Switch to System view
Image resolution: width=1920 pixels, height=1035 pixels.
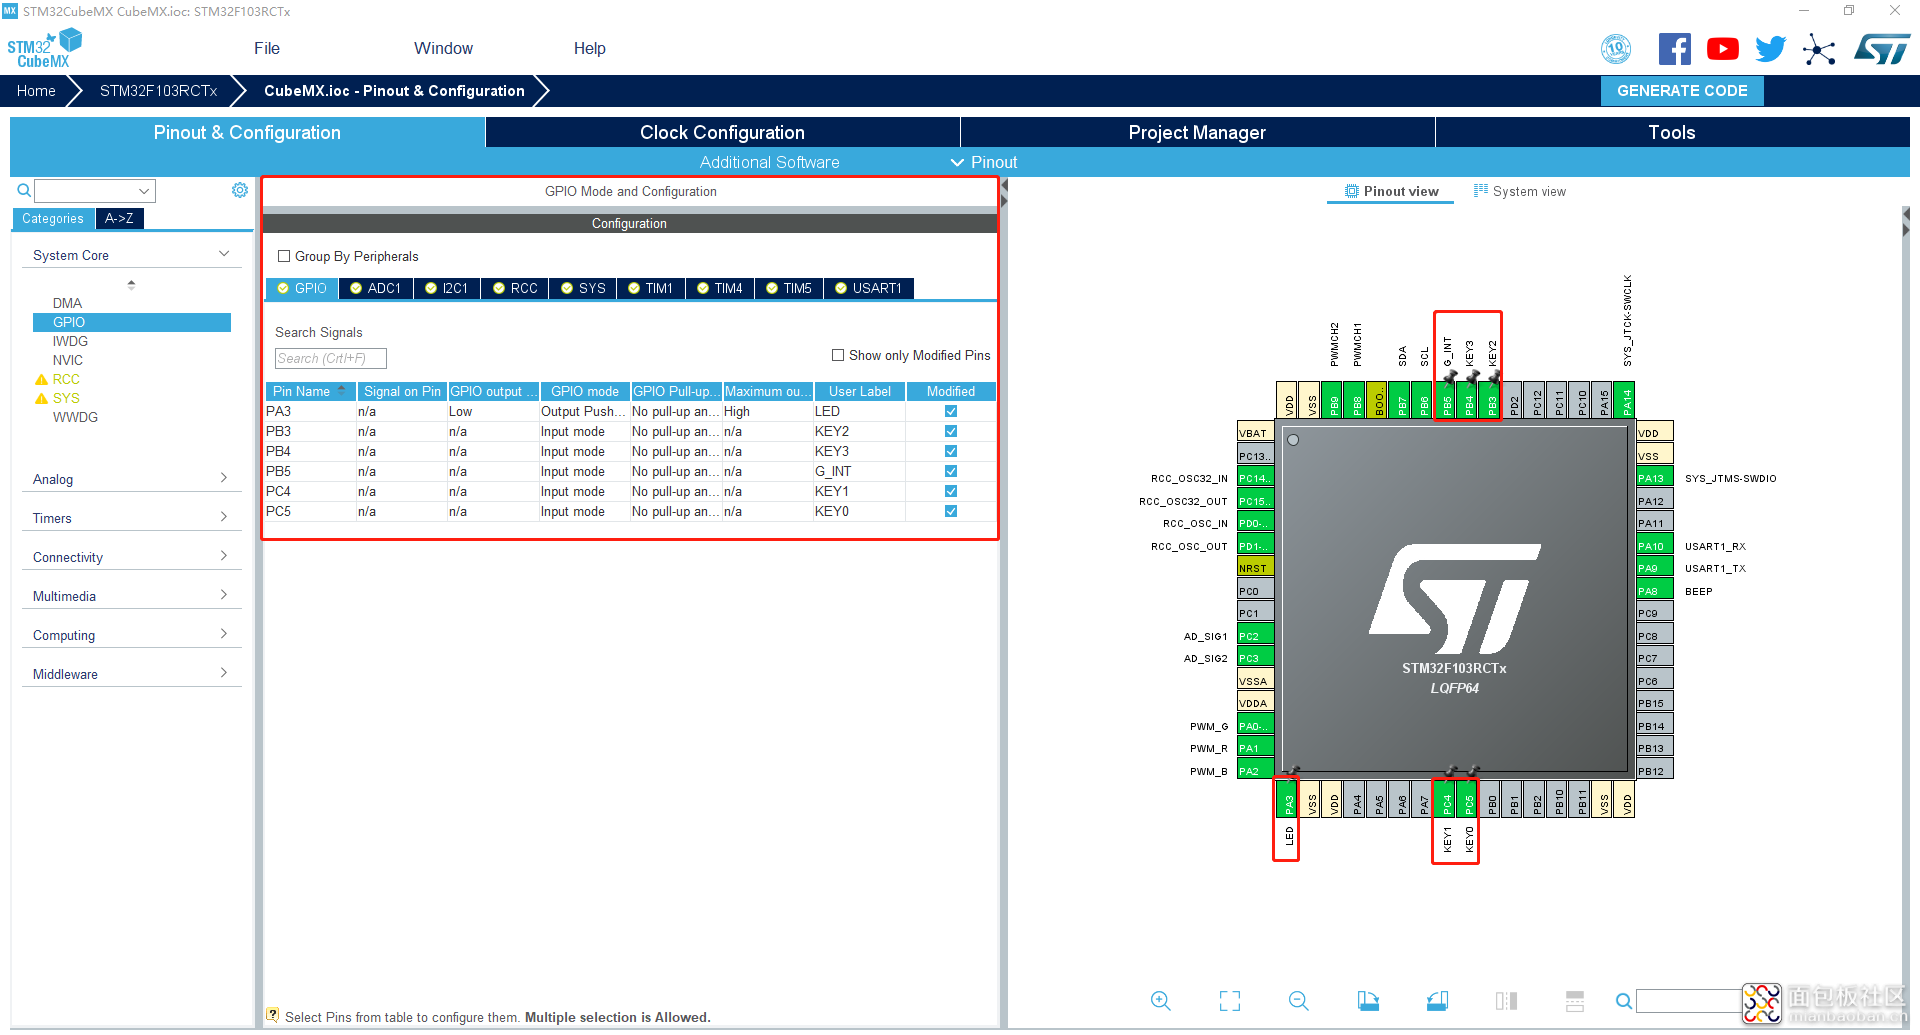[x=1520, y=191]
